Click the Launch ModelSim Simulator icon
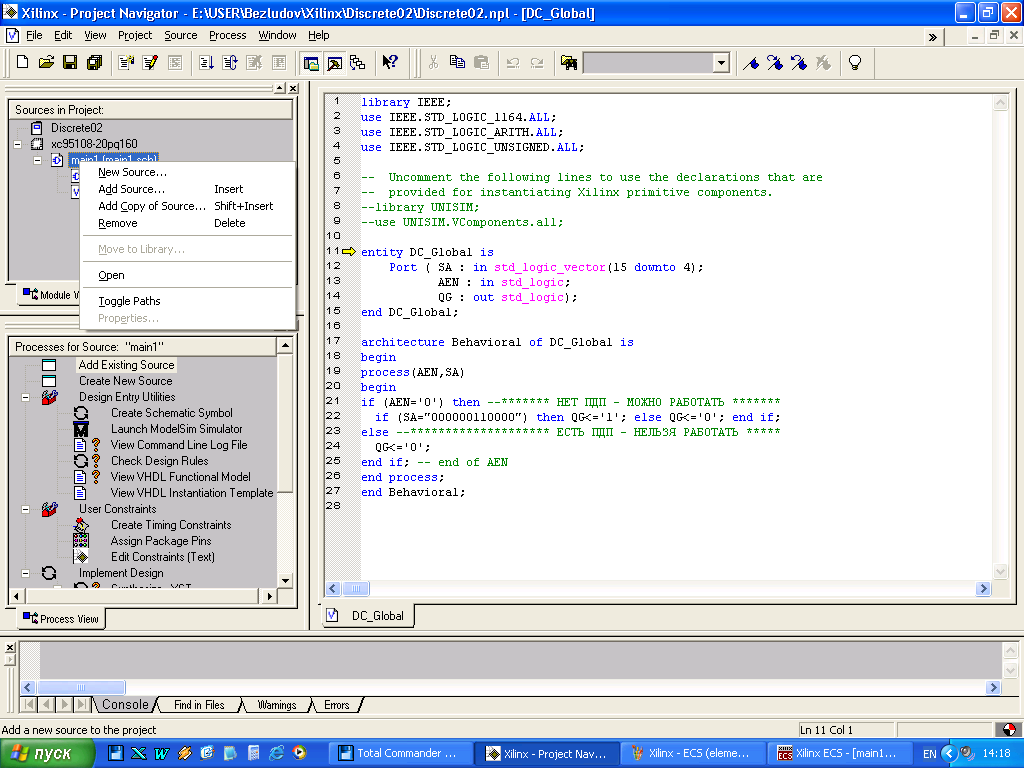The image size is (1024, 768). pos(81,429)
